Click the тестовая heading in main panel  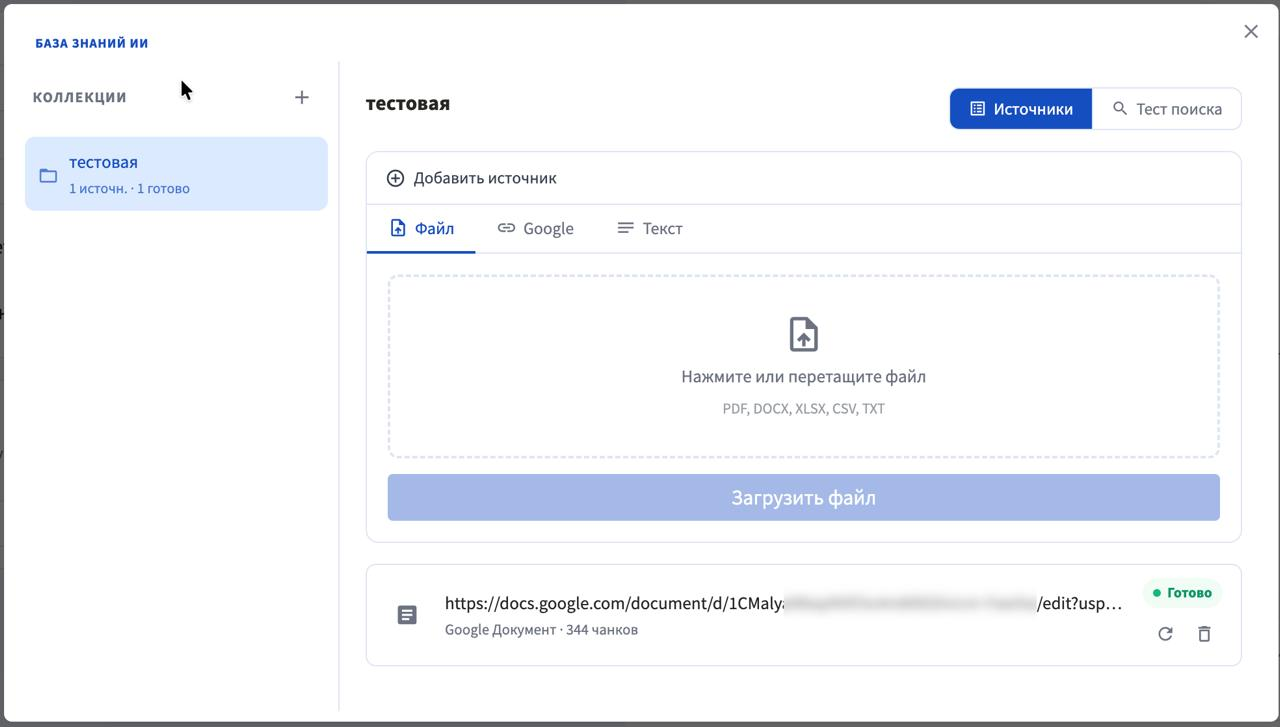tap(408, 103)
